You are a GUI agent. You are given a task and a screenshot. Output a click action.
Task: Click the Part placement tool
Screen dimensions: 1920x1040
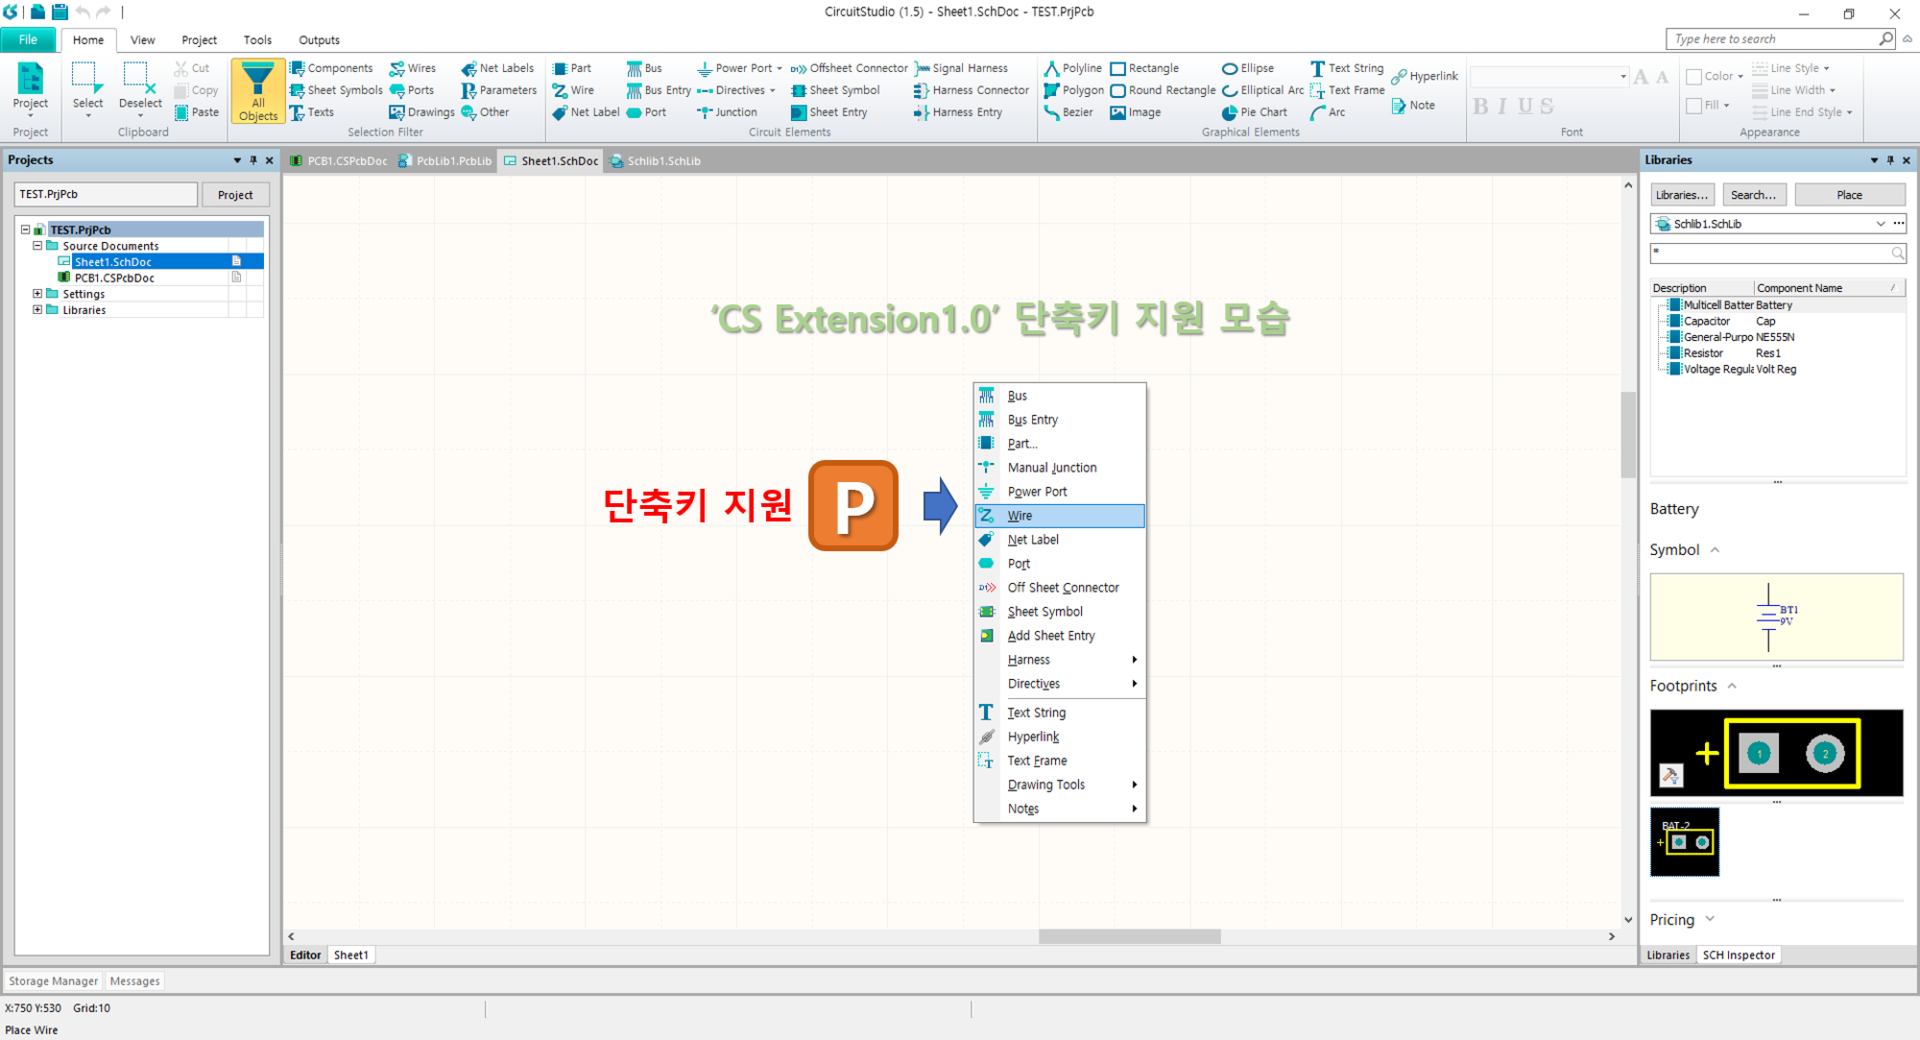(x=572, y=68)
